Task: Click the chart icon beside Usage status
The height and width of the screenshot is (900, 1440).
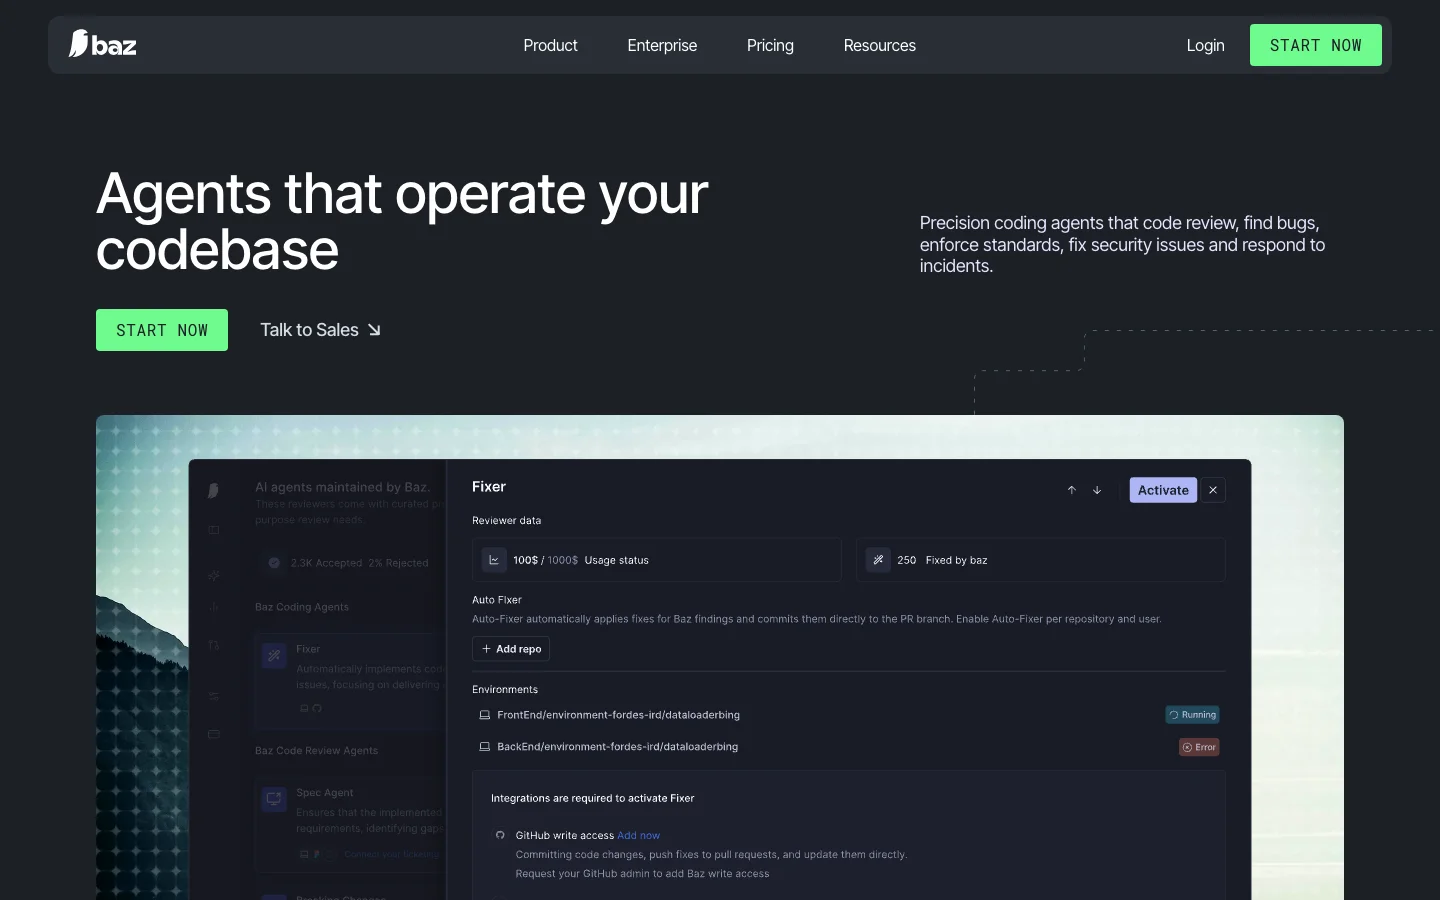Action: click(494, 560)
